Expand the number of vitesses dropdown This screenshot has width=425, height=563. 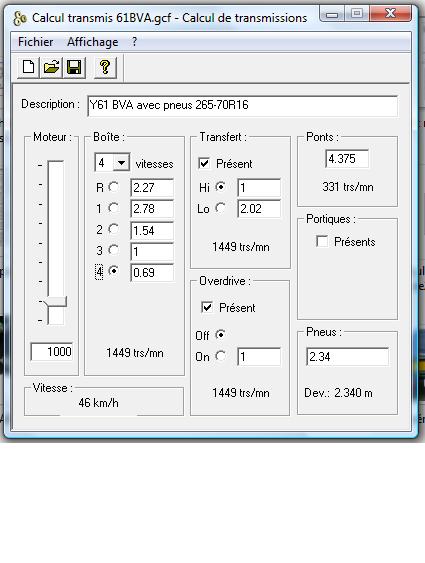(x=121, y=163)
